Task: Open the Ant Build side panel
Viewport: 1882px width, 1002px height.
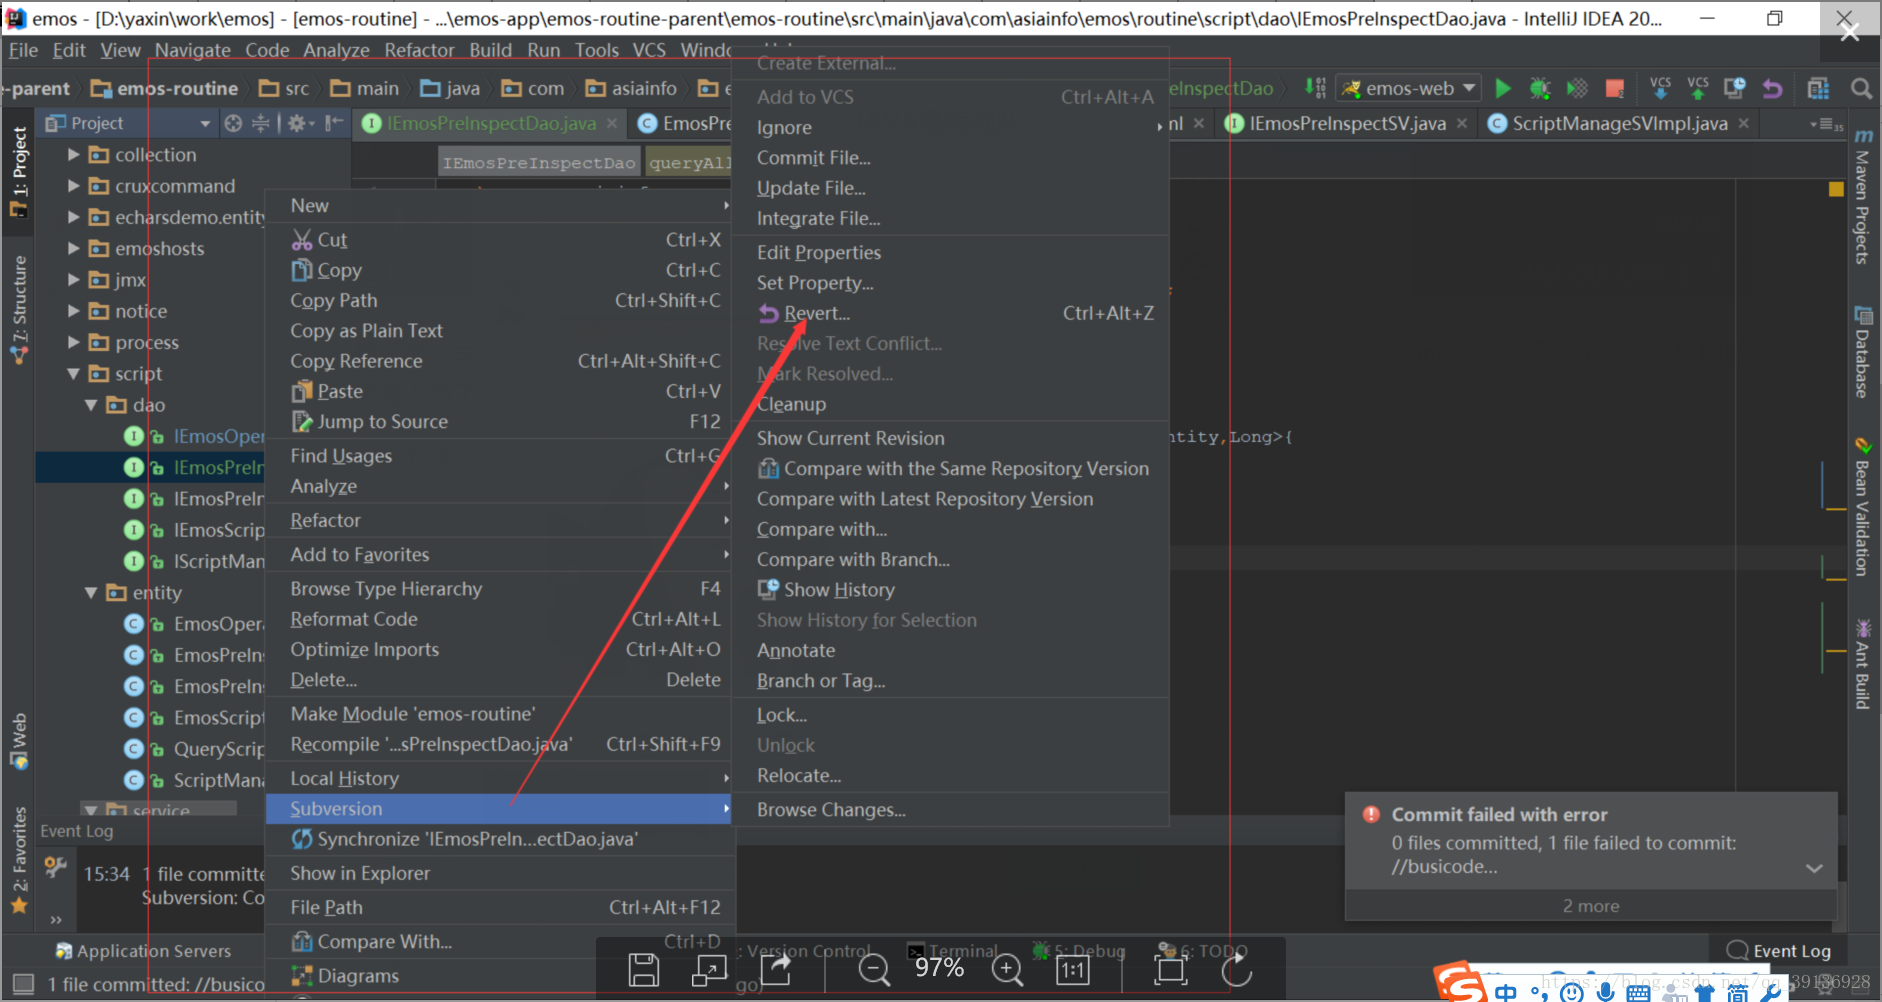Action: coord(1863,665)
